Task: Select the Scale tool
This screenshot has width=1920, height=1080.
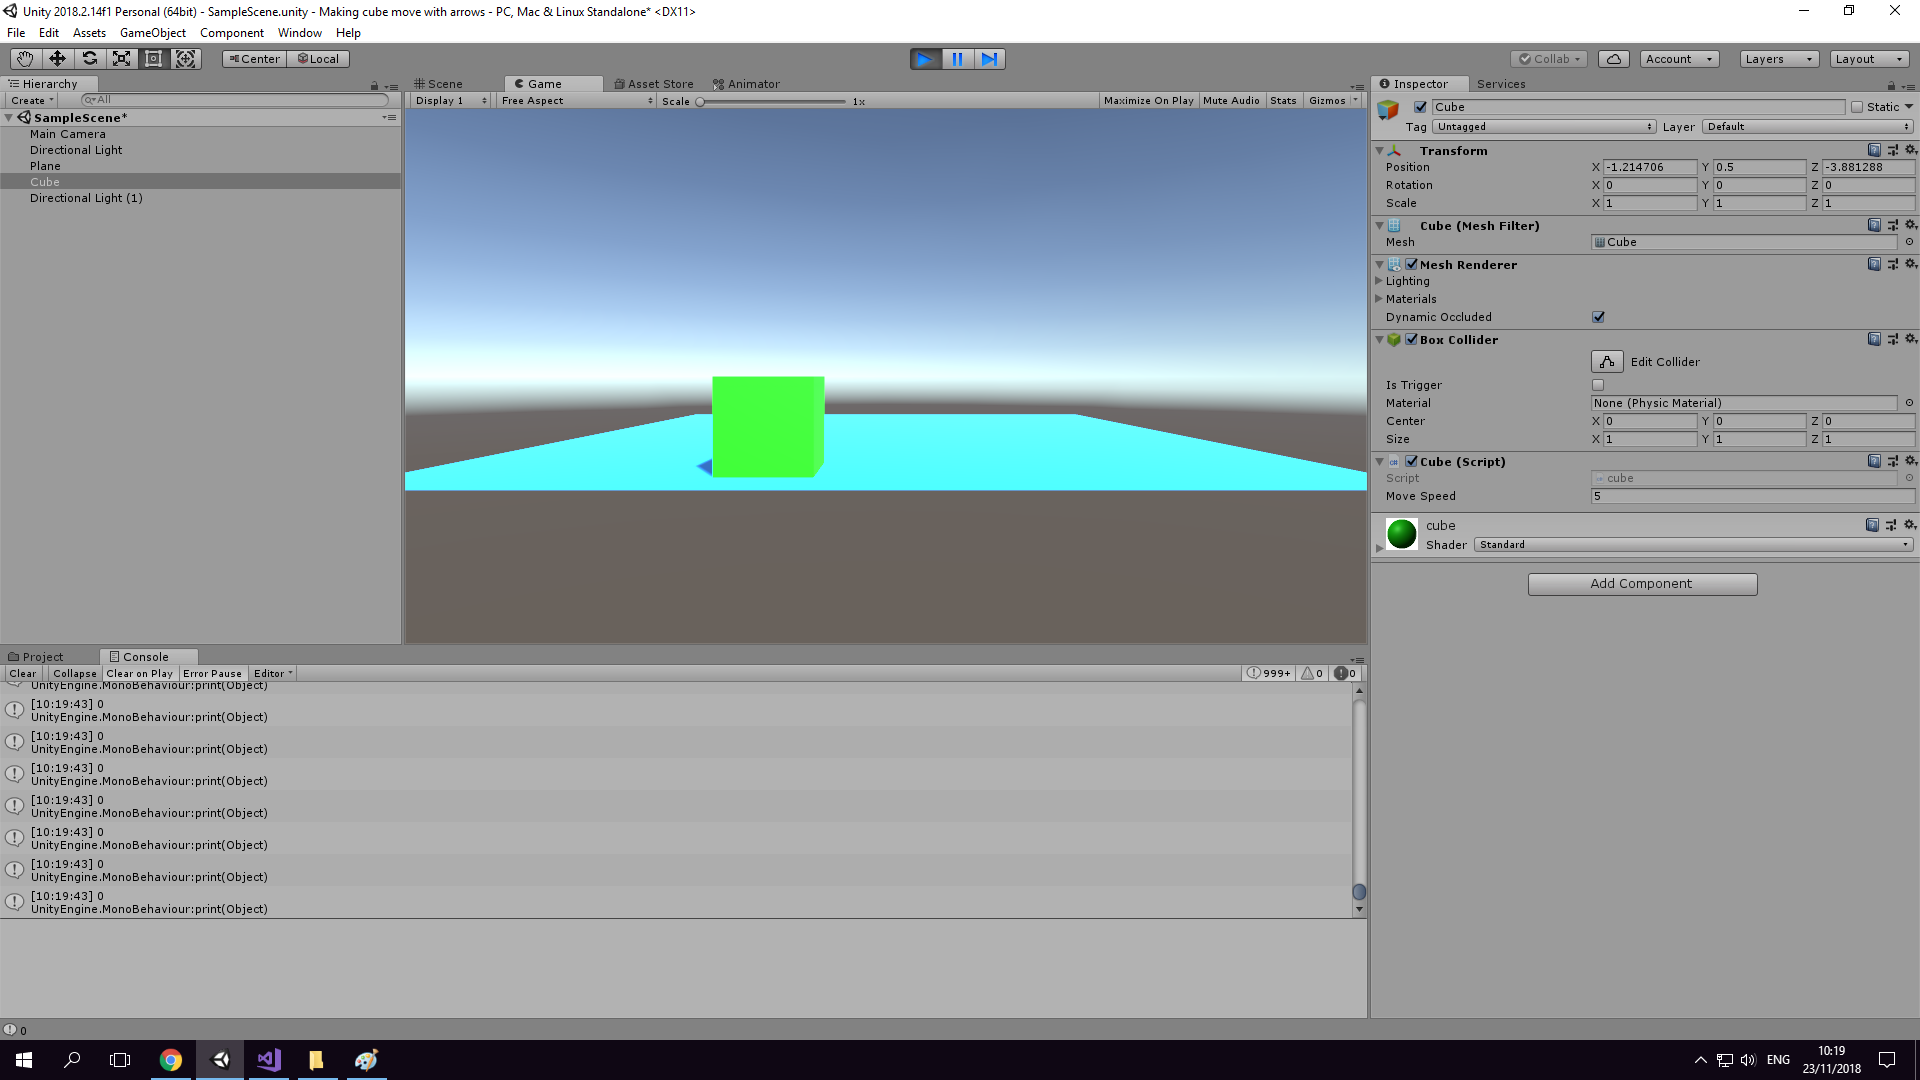Action: coord(121,58)
